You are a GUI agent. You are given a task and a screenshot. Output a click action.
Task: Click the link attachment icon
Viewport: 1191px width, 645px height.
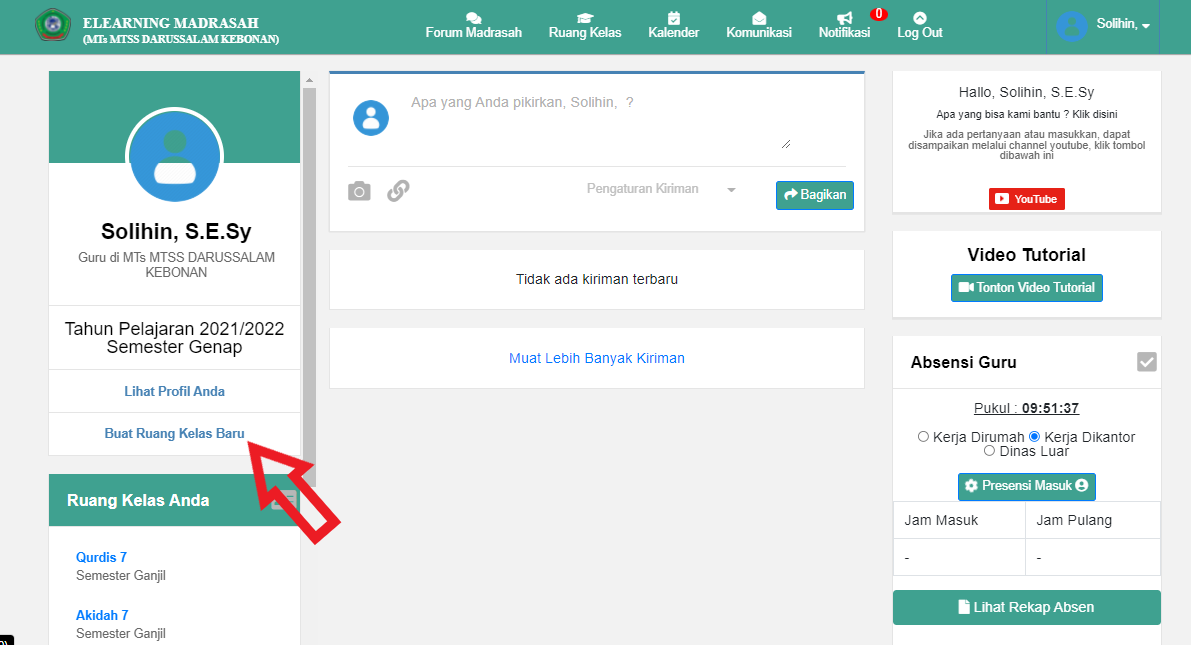tap(398, 191)
